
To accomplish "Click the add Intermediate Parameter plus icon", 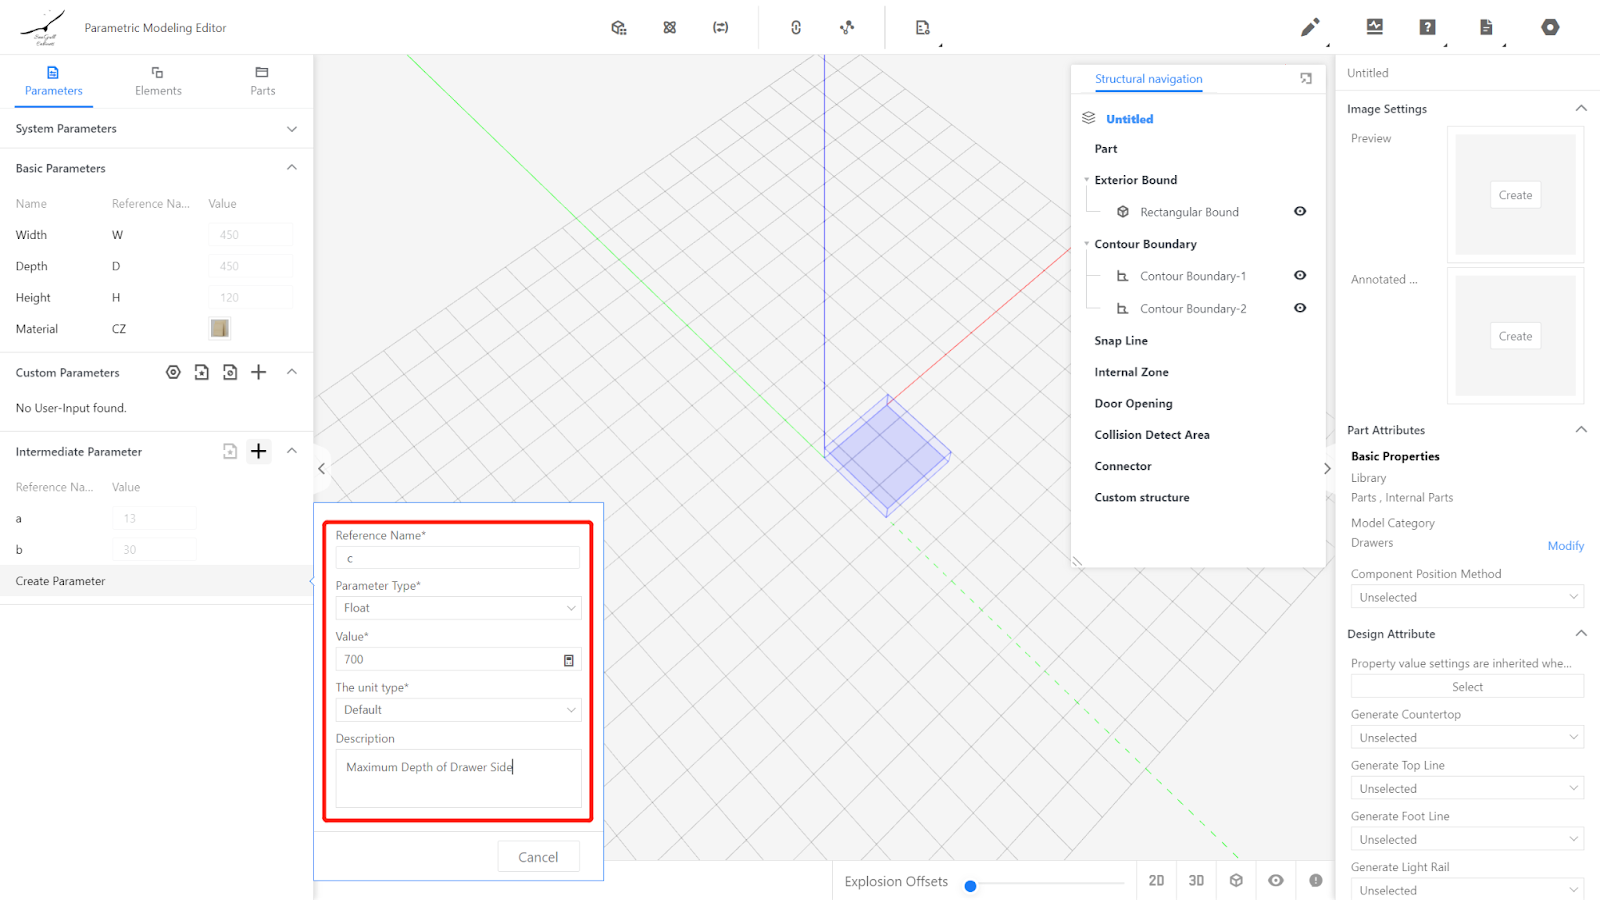I will pyautogui.click(x=258, y=451).
